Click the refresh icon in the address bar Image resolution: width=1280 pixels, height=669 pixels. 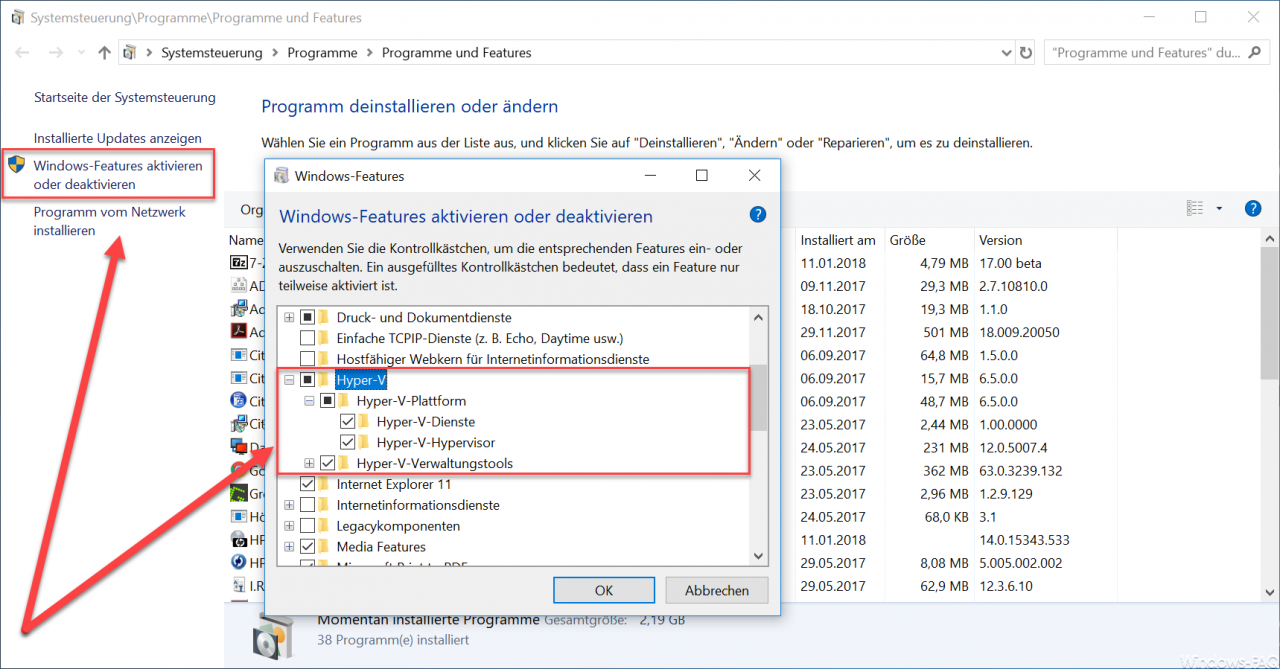click(x=1026, y=52)
